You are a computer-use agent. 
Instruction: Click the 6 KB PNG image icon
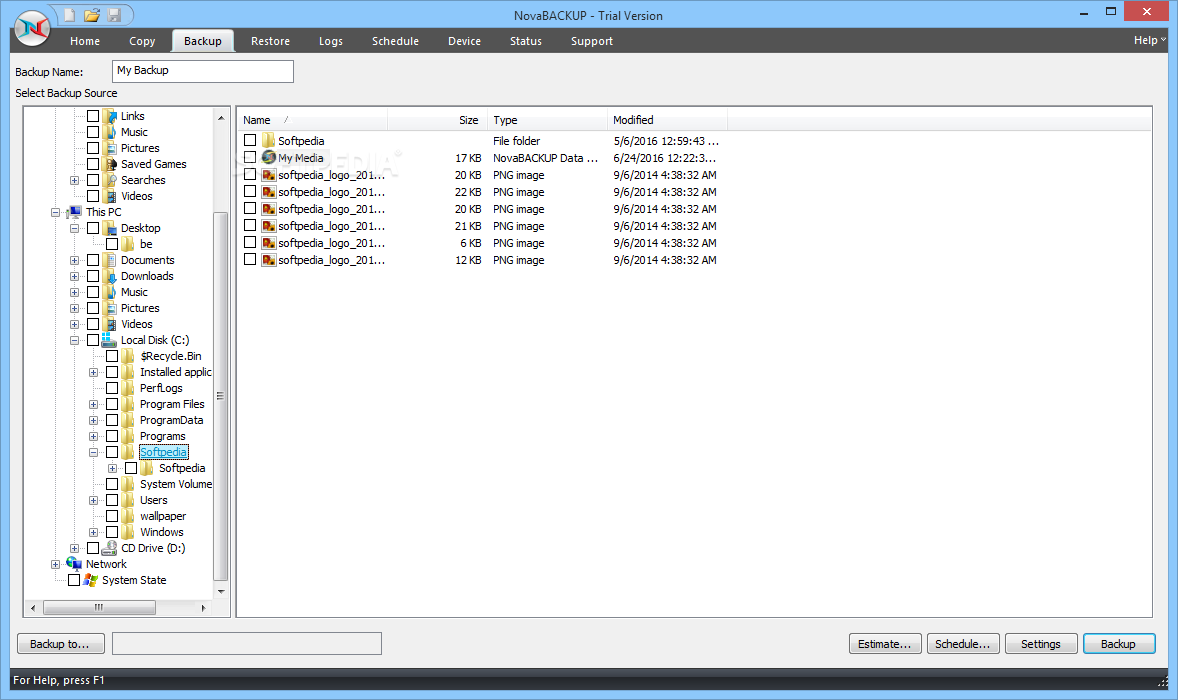268,243
